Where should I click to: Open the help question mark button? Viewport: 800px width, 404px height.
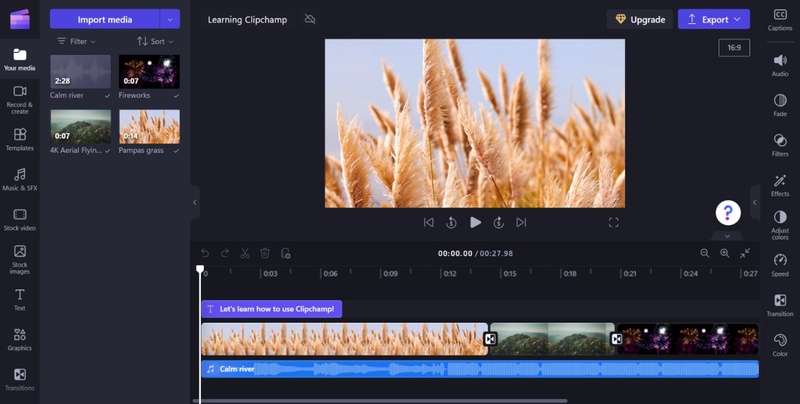point(728,213)
